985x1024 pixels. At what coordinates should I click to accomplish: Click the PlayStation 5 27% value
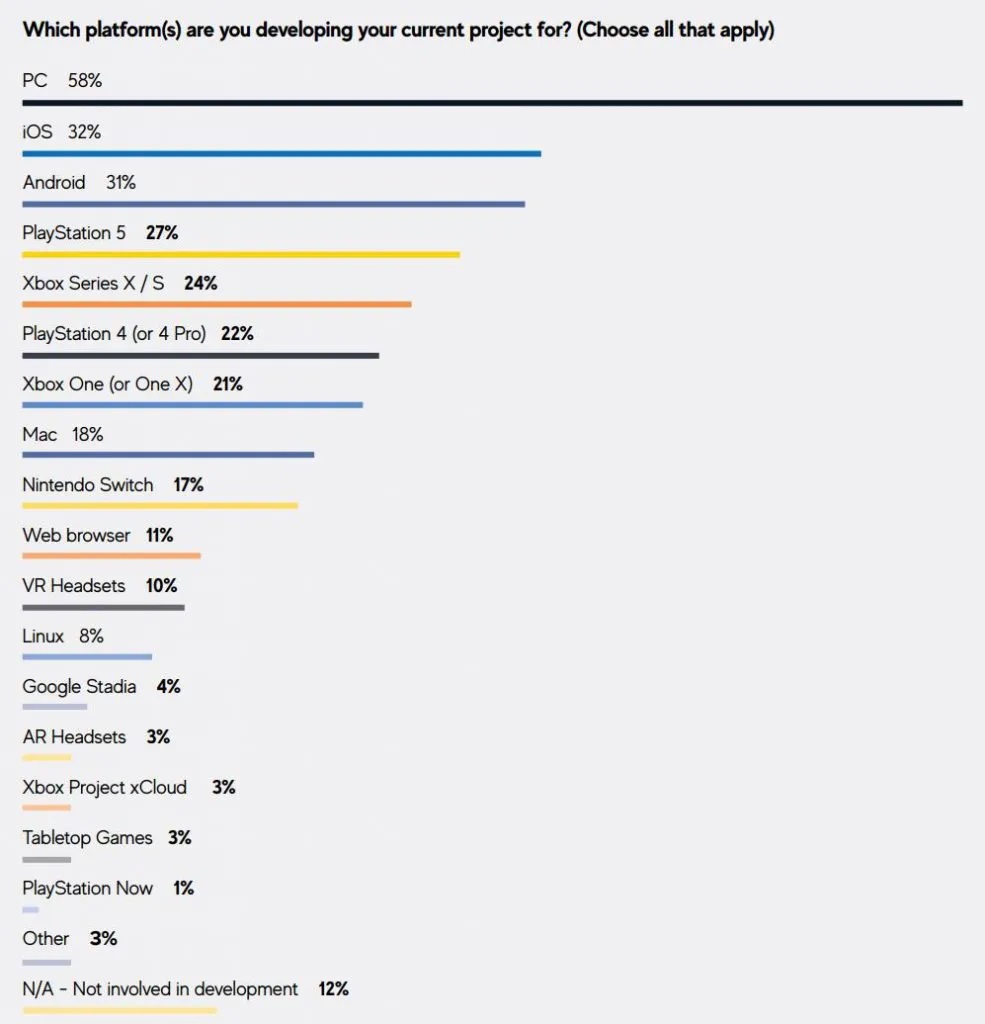click(x=161, y=233)
